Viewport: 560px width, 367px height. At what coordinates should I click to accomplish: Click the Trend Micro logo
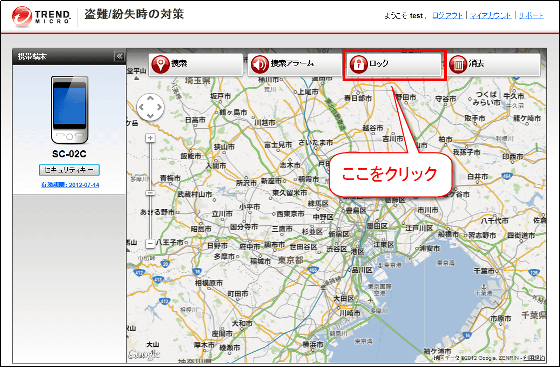tap(41, 16)
